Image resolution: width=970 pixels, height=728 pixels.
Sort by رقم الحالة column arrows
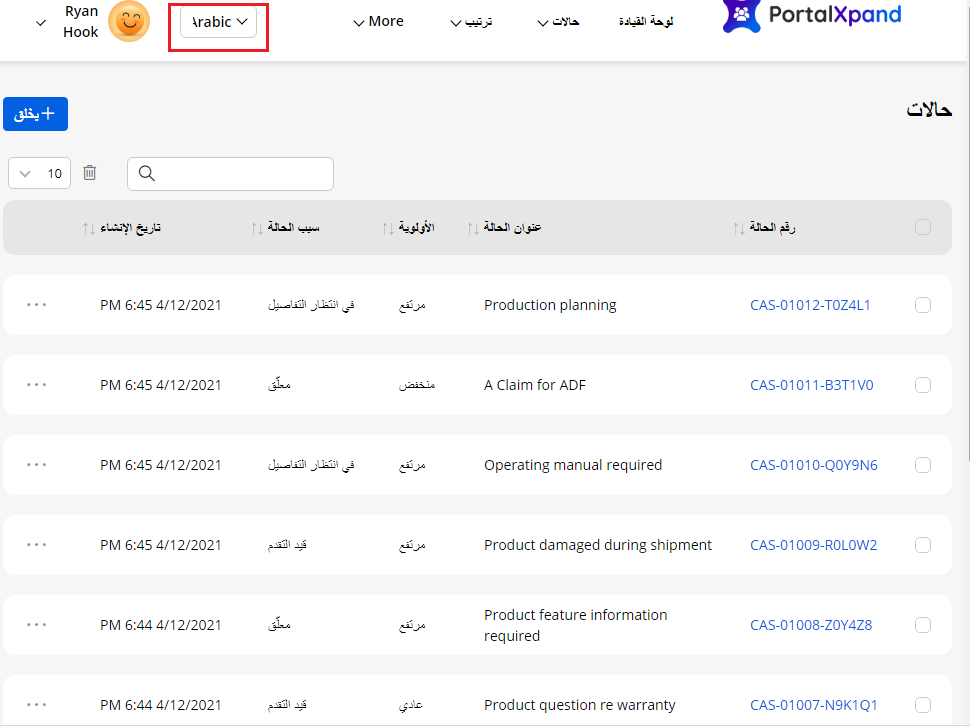738,228
